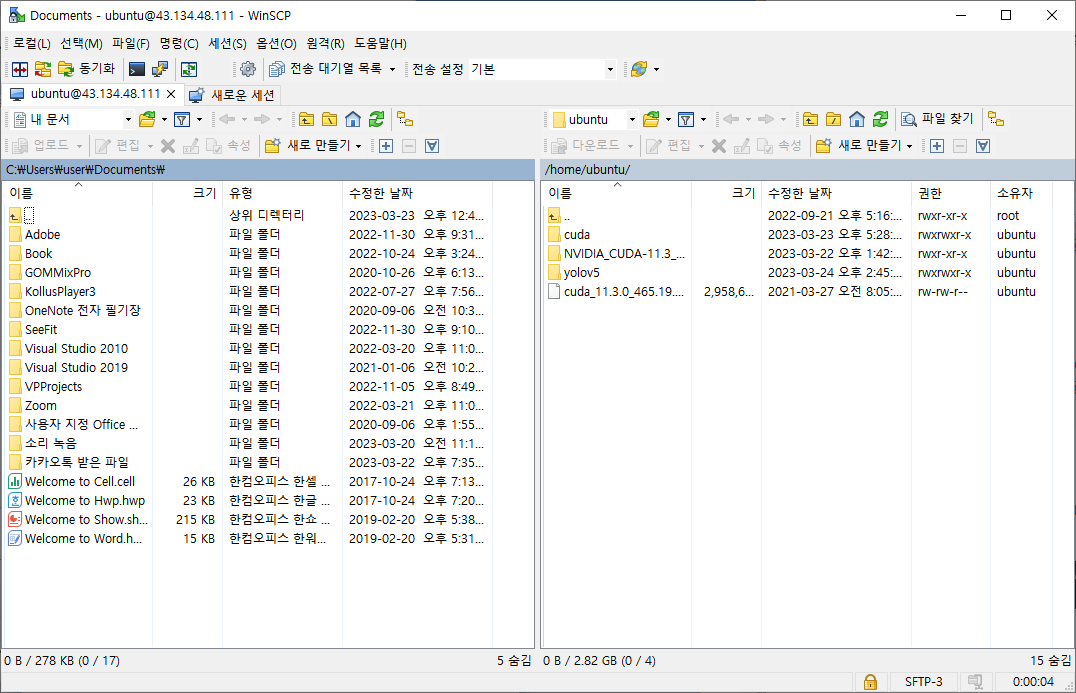Image resolution: width=1076 pixels, height=693 pixels.
Task: Open the 선택(M) menu
Action: tap(81, 43)
